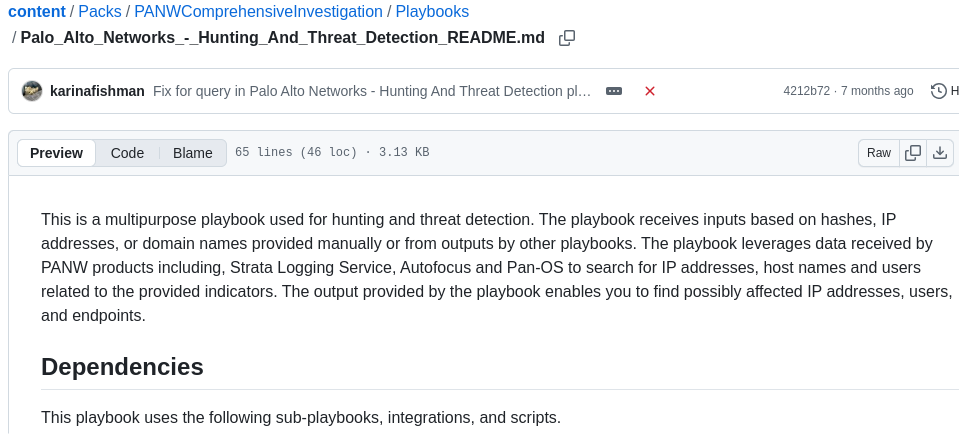Open the Packs breadcrumb folder

click(x=98, y=12)
